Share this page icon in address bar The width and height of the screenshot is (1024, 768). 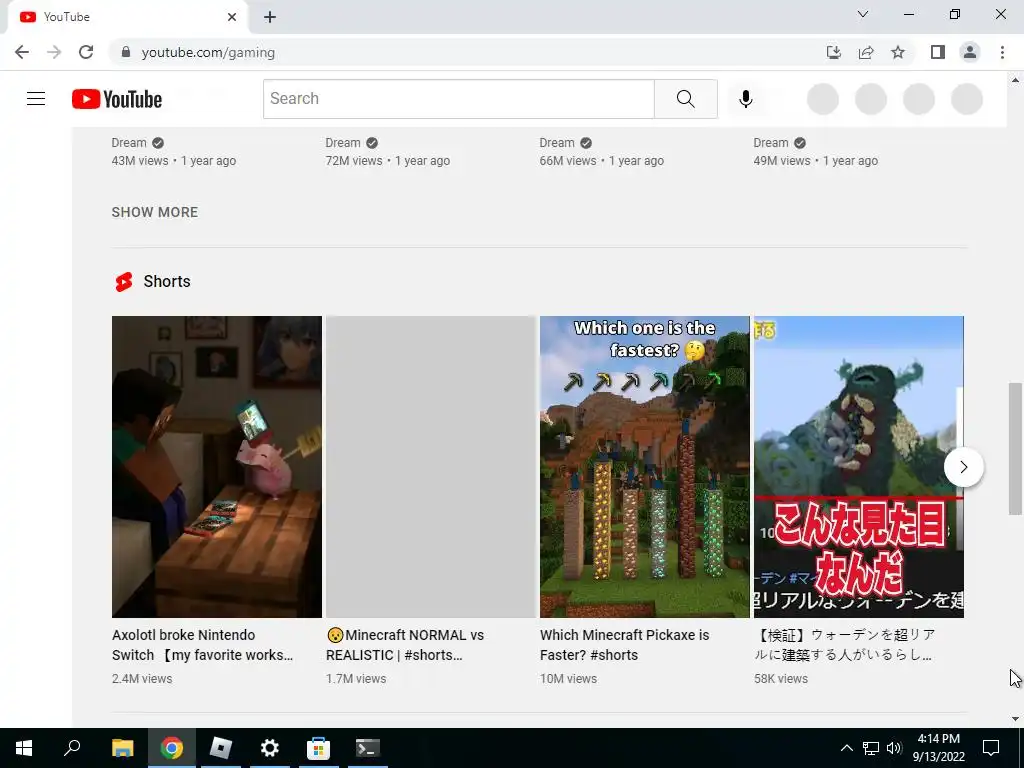pyautogui.click(x=866, y=52)
